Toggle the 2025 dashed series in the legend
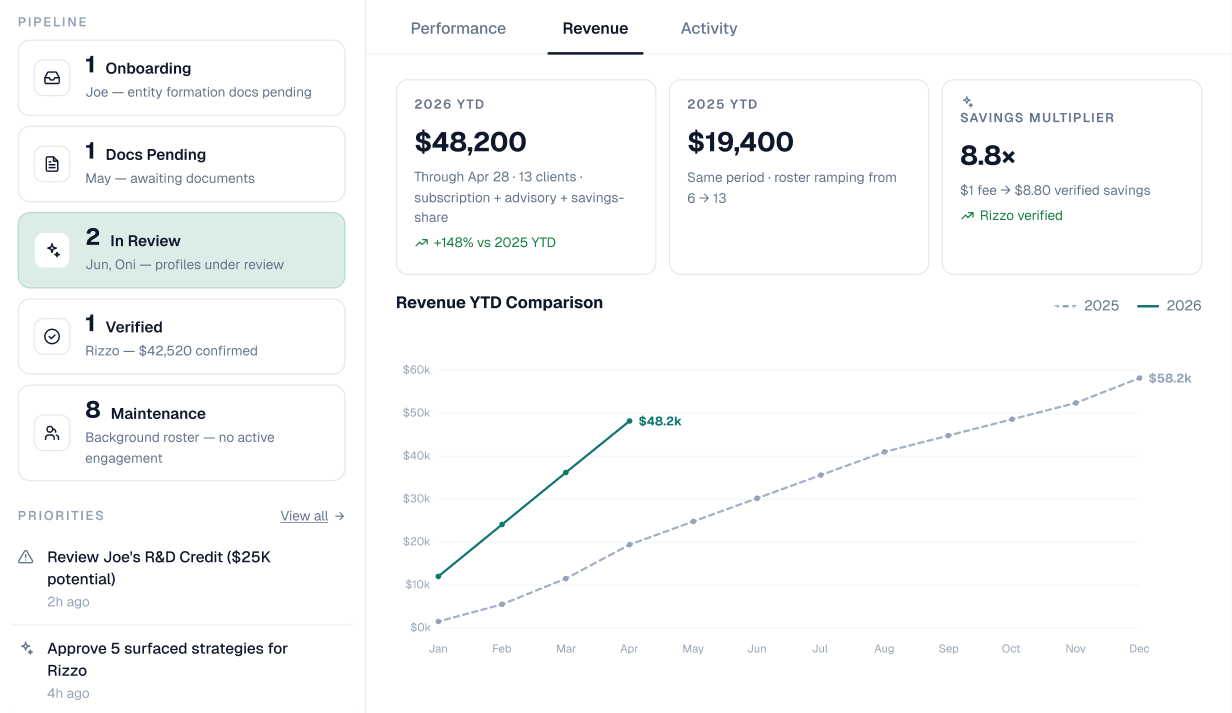The height and width of the screenshot is (713, 1232). (1088, 305)
